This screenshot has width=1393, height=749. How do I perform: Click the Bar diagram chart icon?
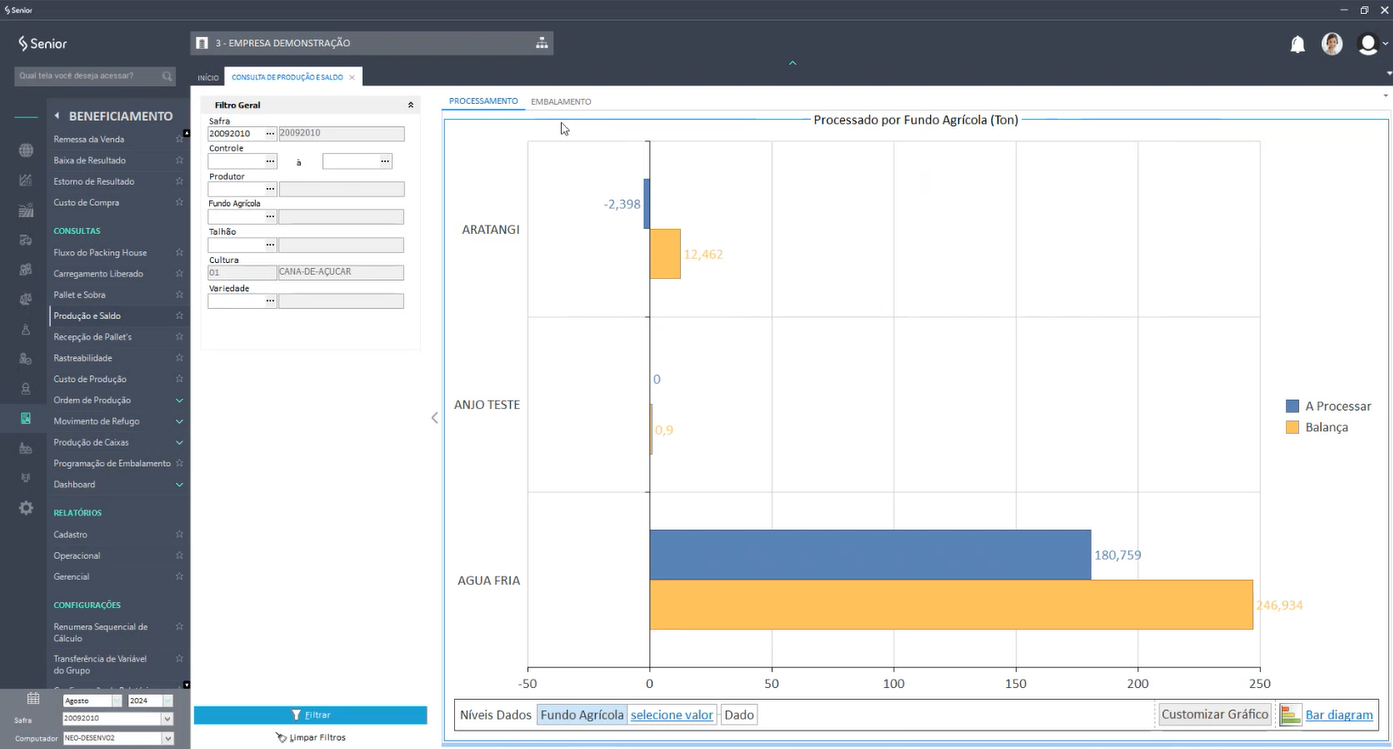1290,715
